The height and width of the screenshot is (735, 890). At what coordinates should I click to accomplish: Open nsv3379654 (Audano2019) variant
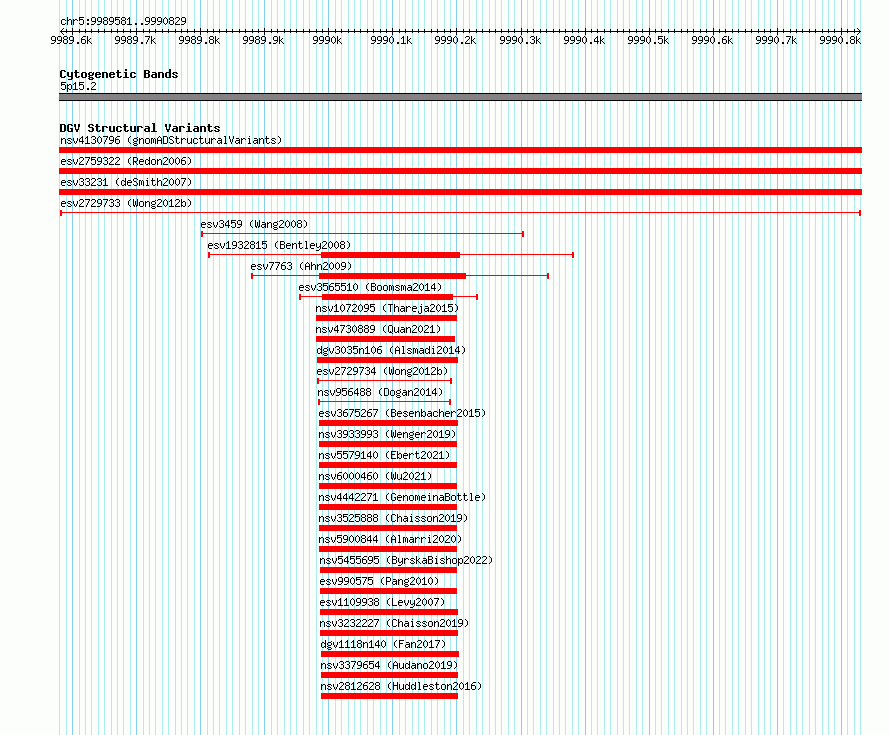pyautogui.click(x=389, y=665)
